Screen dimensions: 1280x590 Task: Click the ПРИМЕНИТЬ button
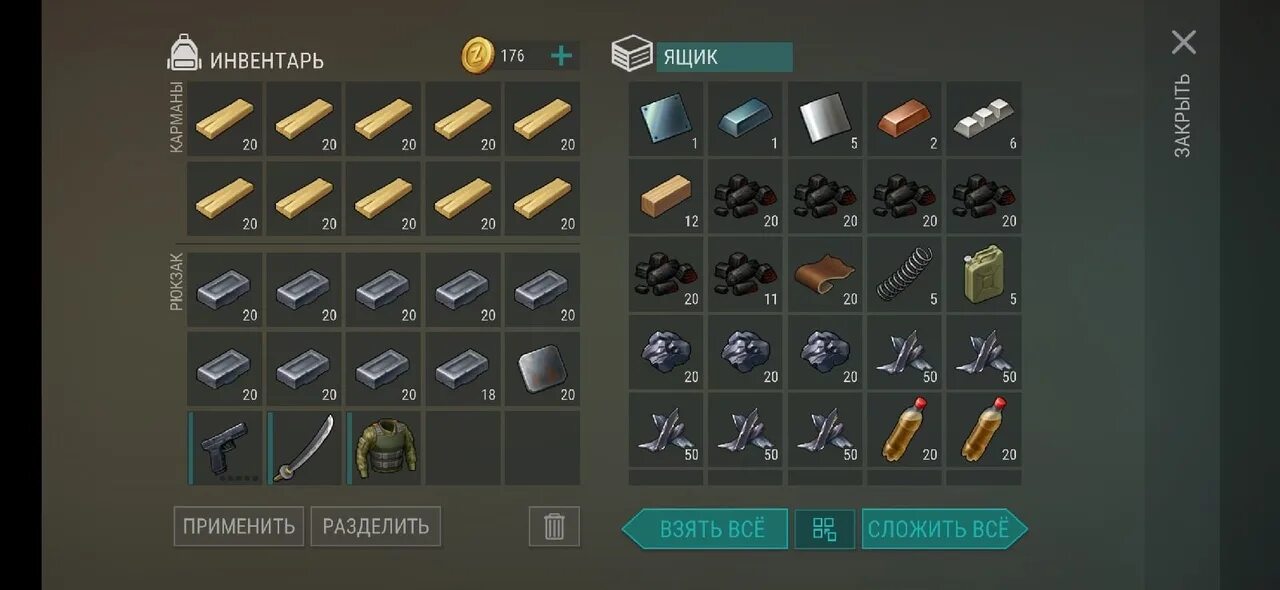tap(238, 526)
